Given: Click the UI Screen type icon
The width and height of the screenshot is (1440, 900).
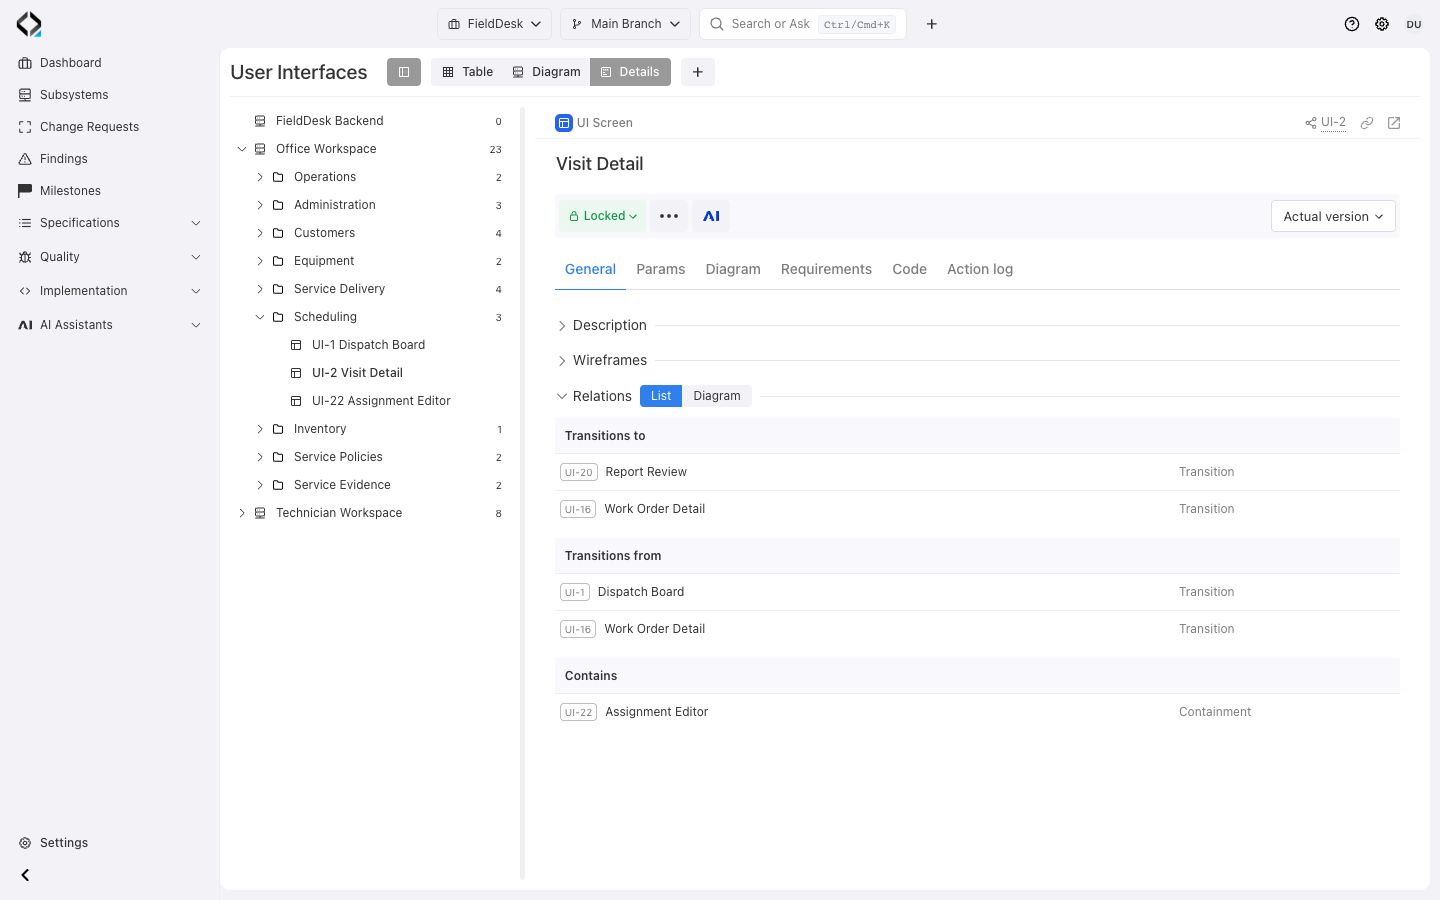Looking at the screenshot, I should [564, 123].
